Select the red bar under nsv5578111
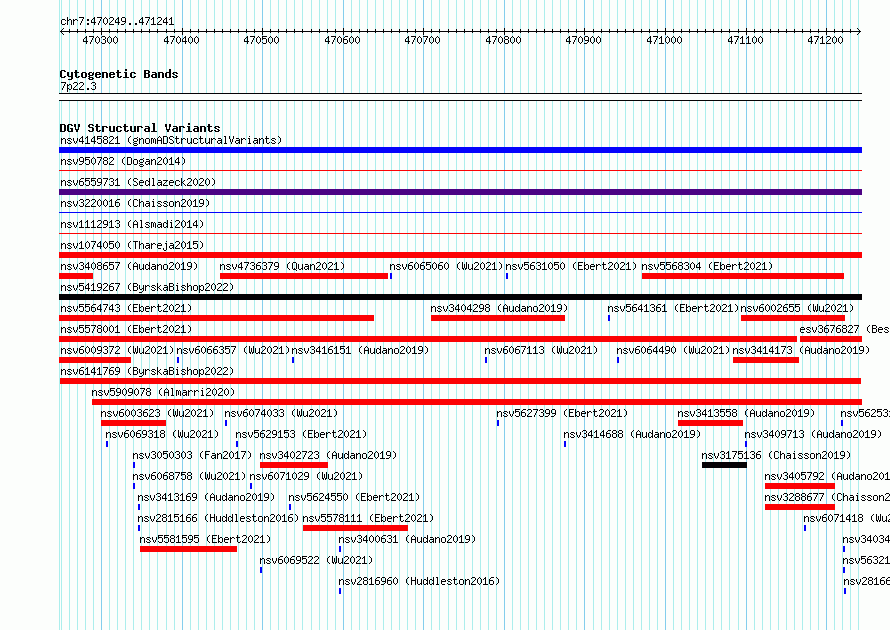This screenshot has width=890, height=630. (355, 528)
